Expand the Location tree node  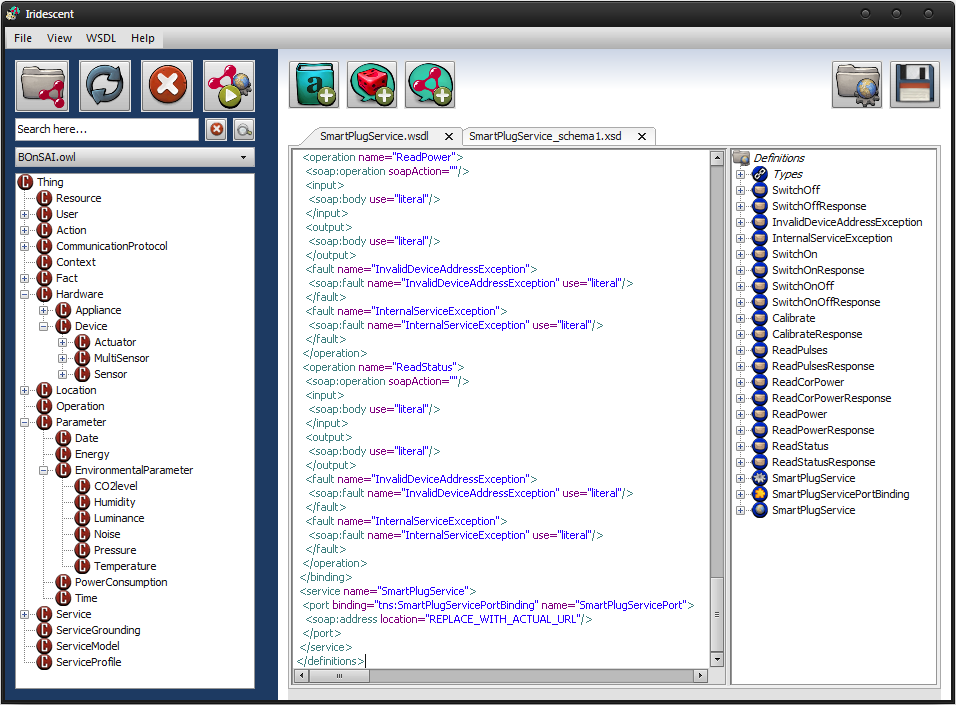tap(24, 390)
